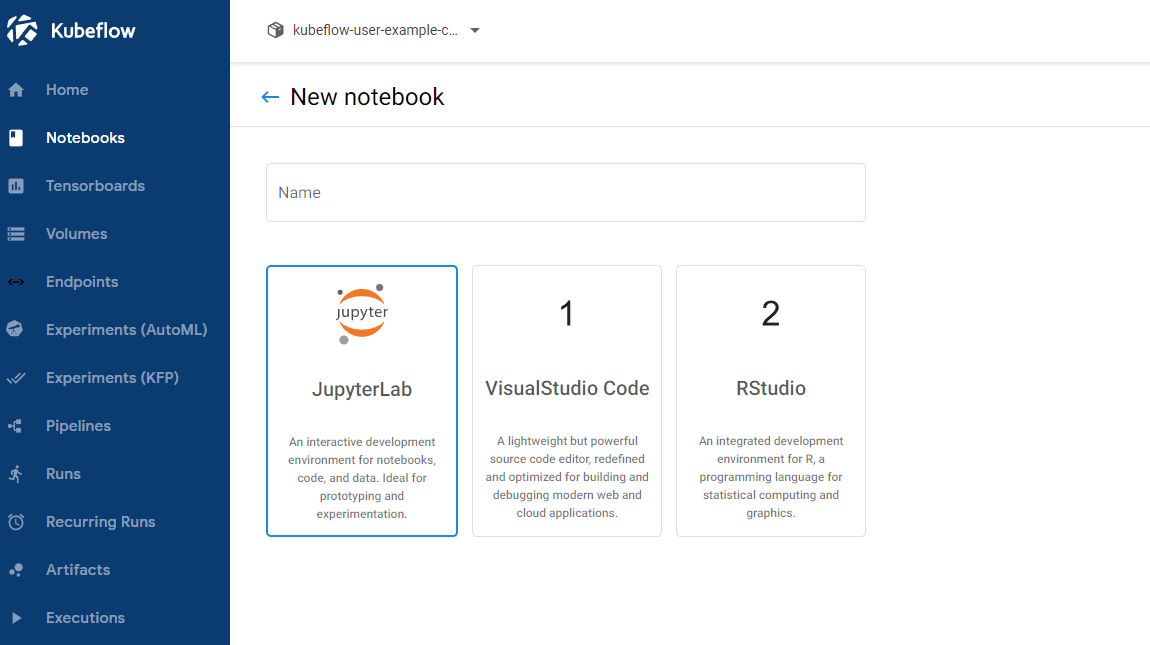Click the Experiments (AutoML) icon
1150x645 pixels.
pyautogui.click(x=15, y=329)
